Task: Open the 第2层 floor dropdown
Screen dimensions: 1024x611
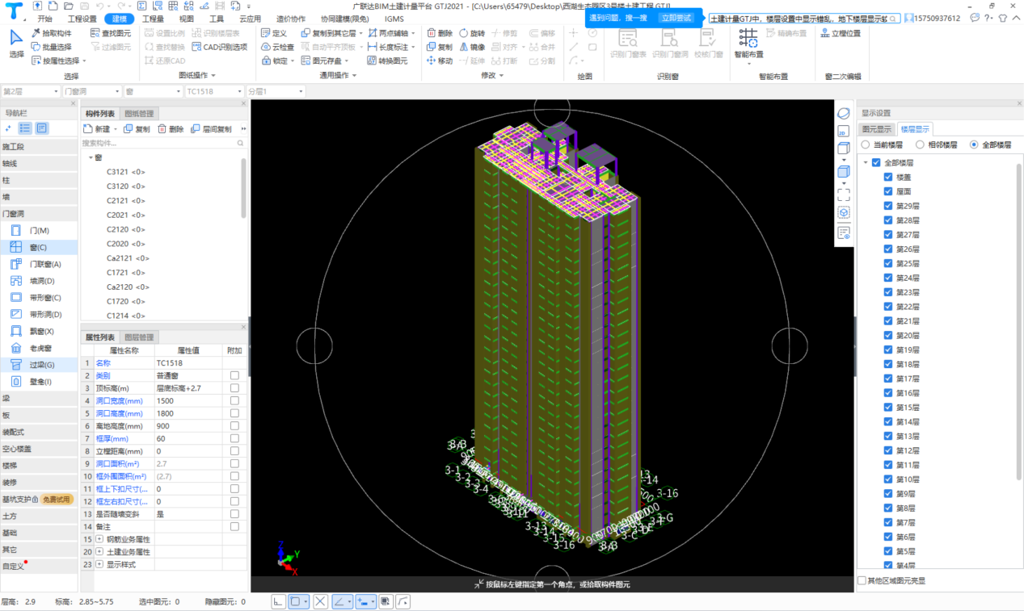Action: [x=30, y=91]
